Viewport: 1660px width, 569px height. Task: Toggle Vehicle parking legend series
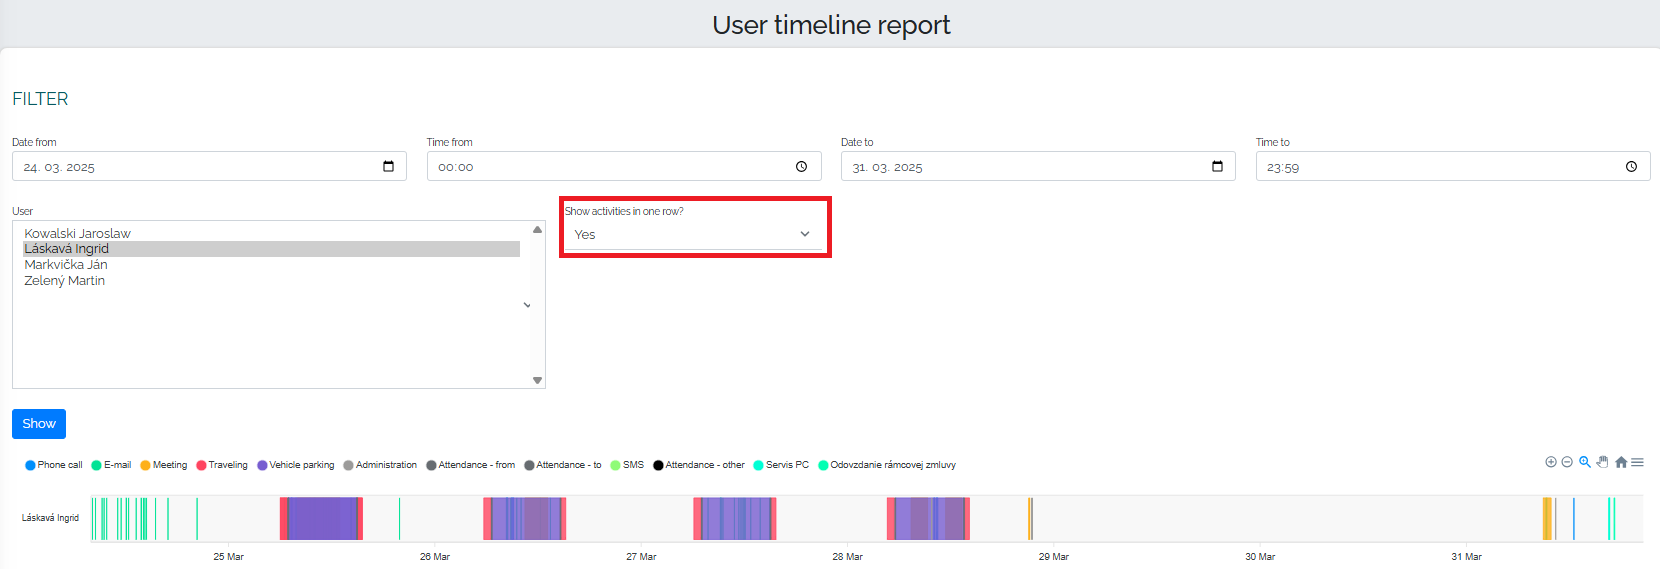click(296, 465)
